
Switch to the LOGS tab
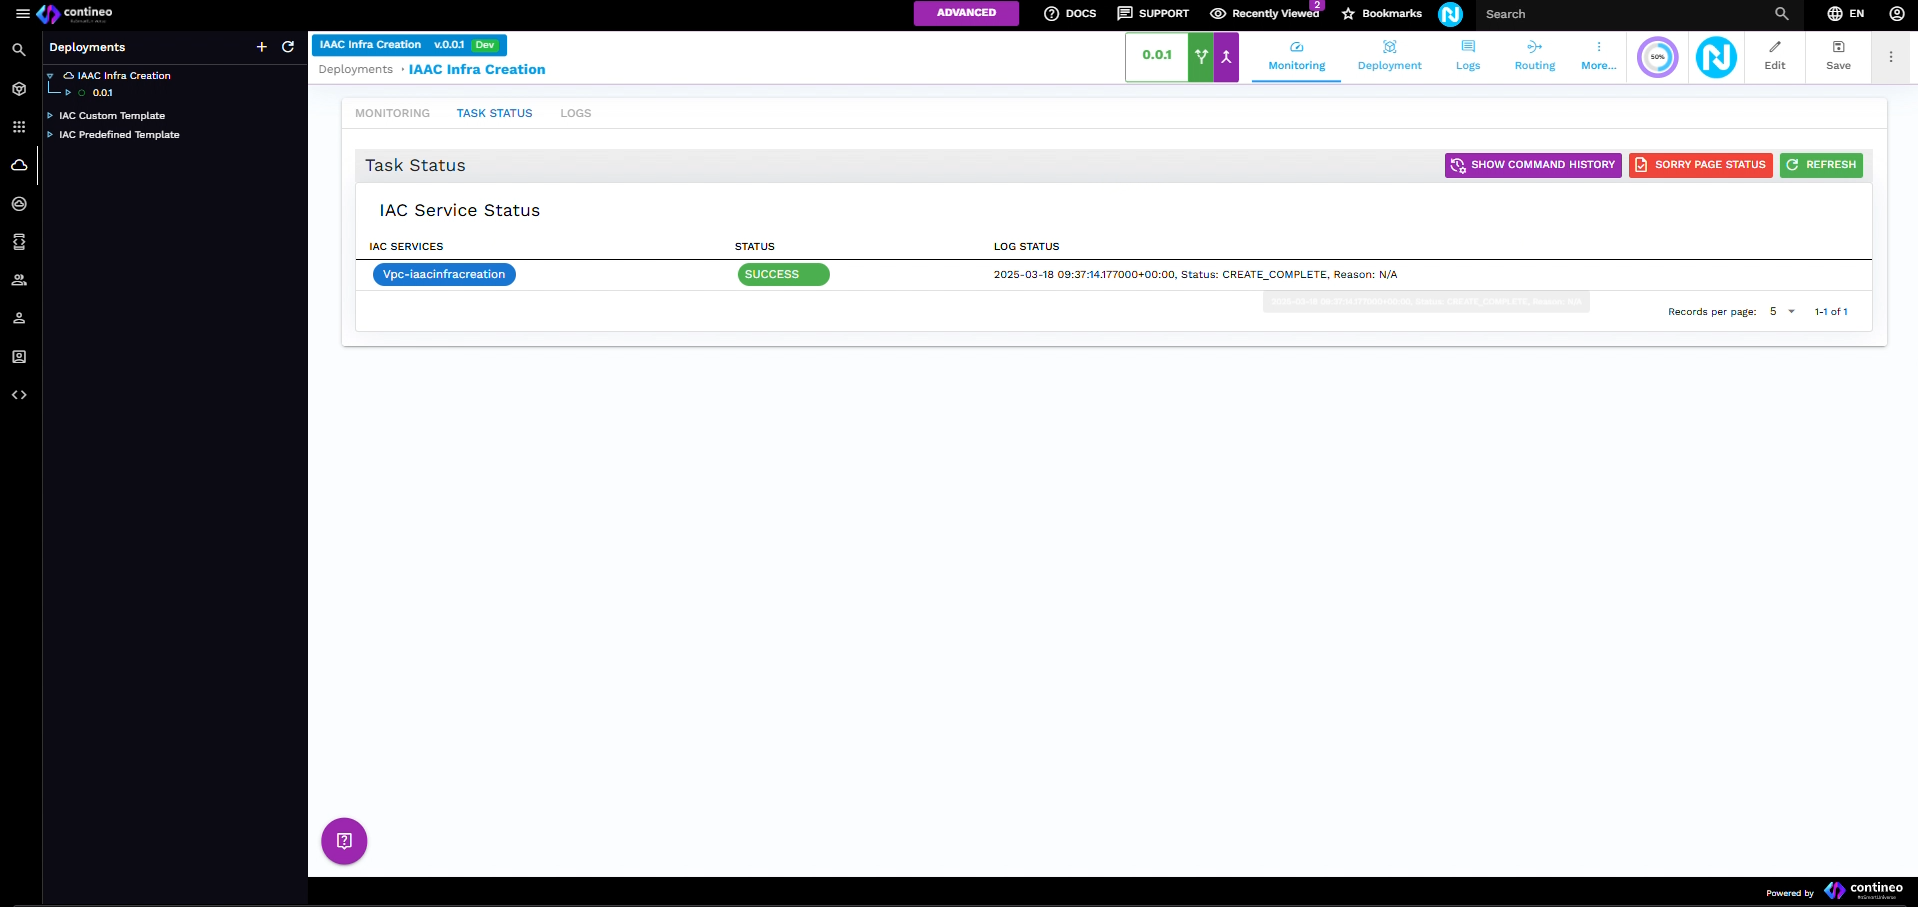[x=575, y=114]
